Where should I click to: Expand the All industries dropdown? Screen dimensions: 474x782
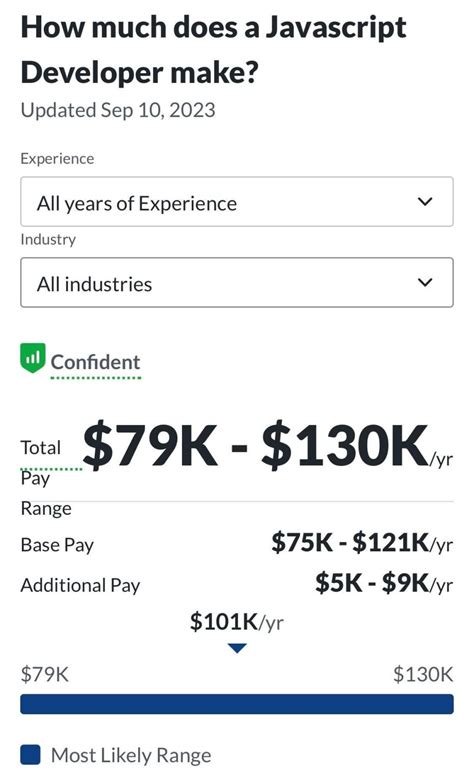(x=237, y=282)
